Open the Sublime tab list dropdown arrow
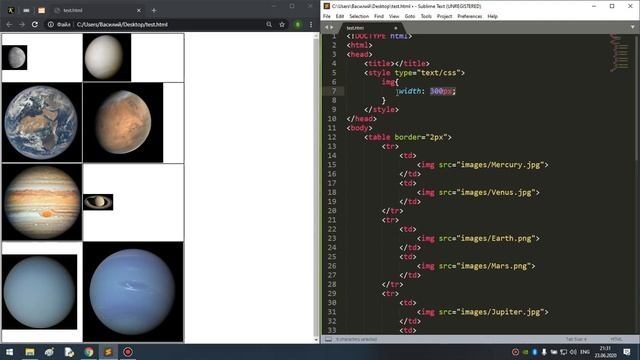The image size is (640, 360). [x=633, y=27]
